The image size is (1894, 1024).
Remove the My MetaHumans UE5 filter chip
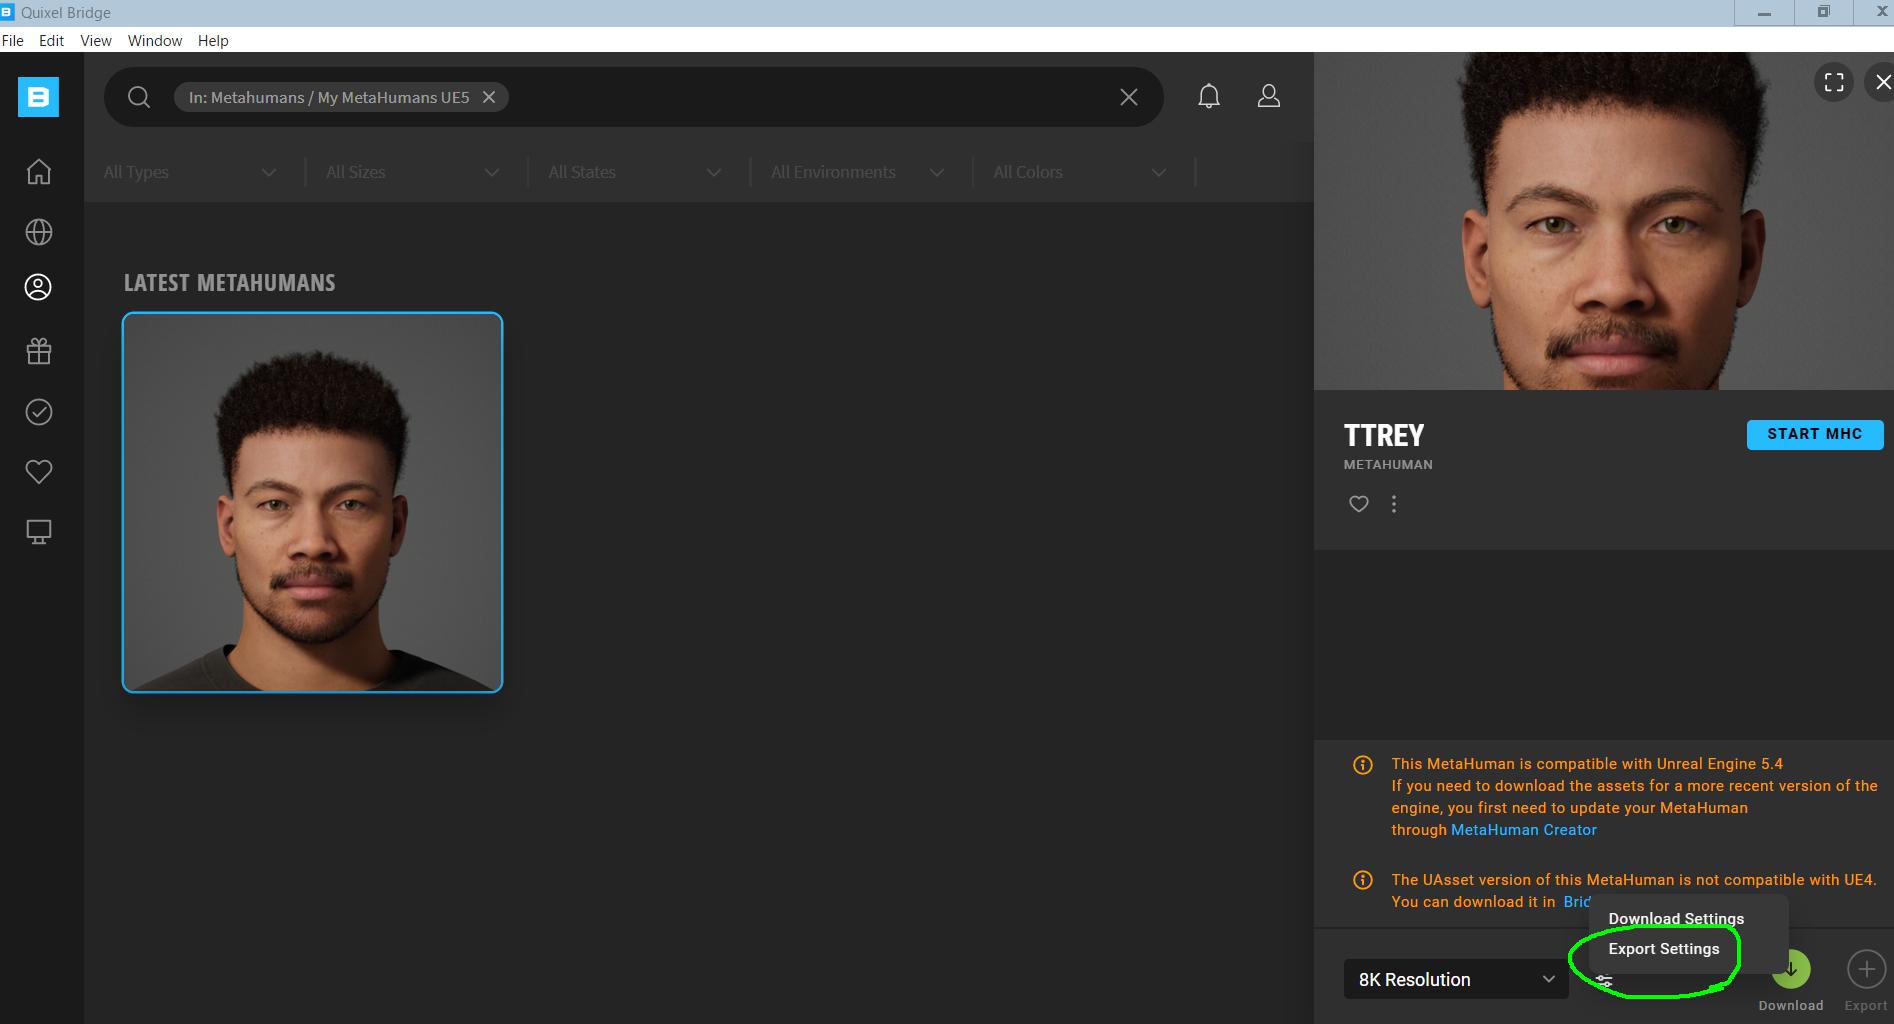(489, 97)
